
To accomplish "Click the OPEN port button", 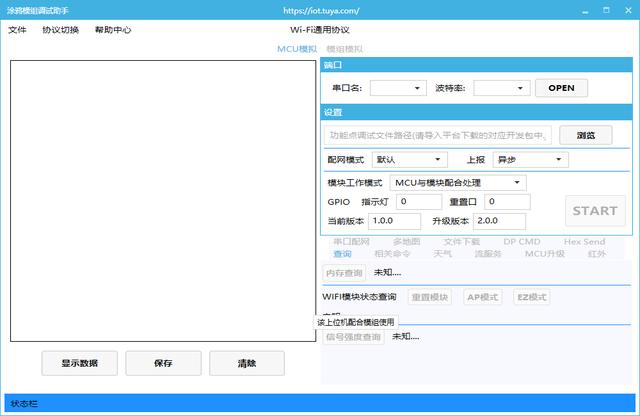I will (x=561, y=88).
